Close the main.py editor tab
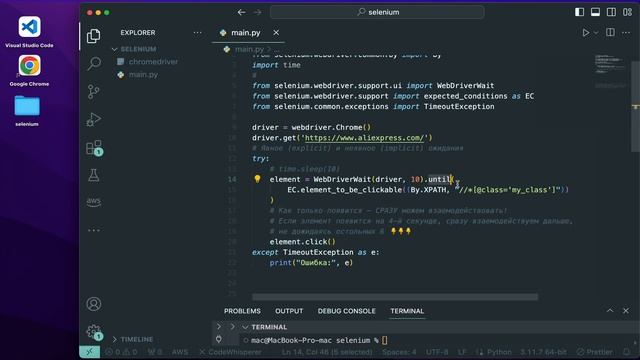 (x=276, y=33)
